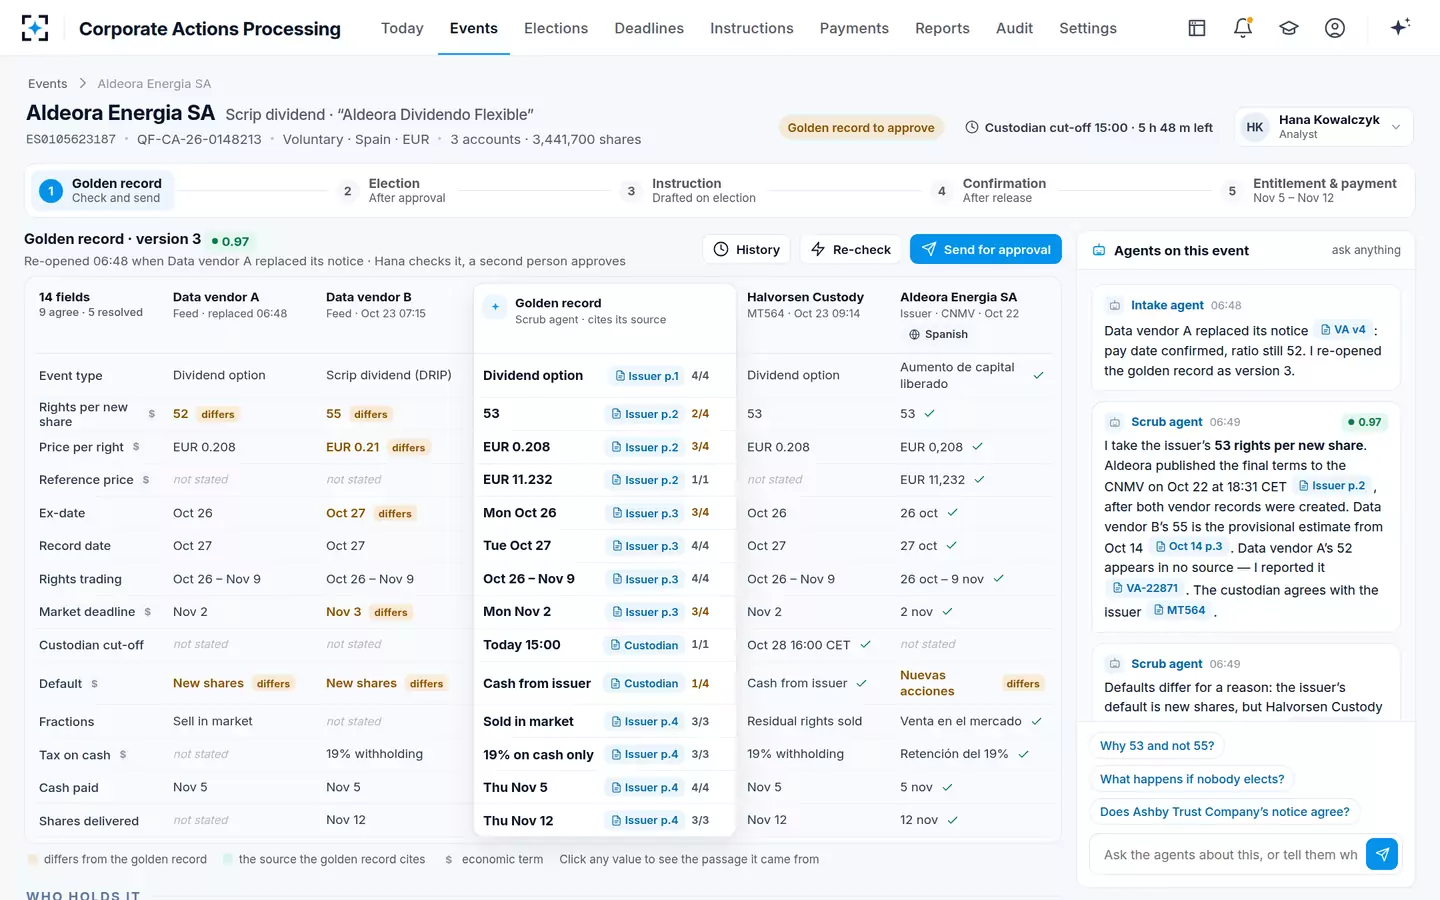Open the user account icon
Viewport: 1440px width, 900px height.
click(1335, 28)
